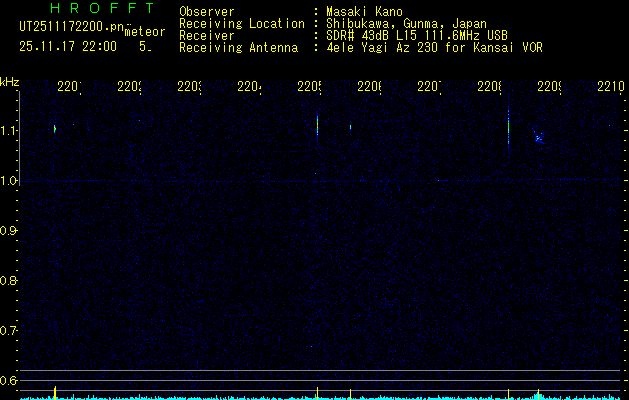Click the yellow bottom marker below the 2209 cluster

(538, 394)
